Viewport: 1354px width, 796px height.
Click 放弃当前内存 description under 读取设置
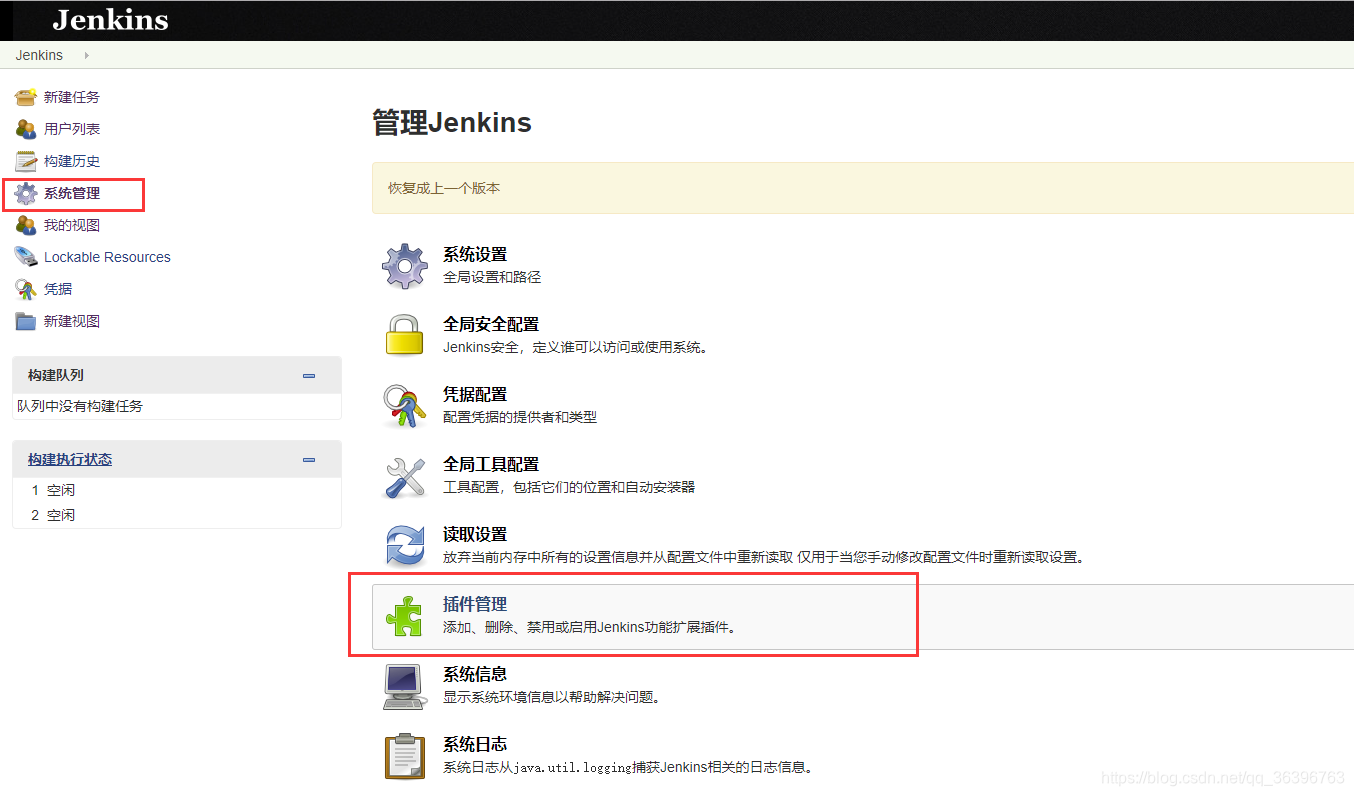click(x=764, y=557)
